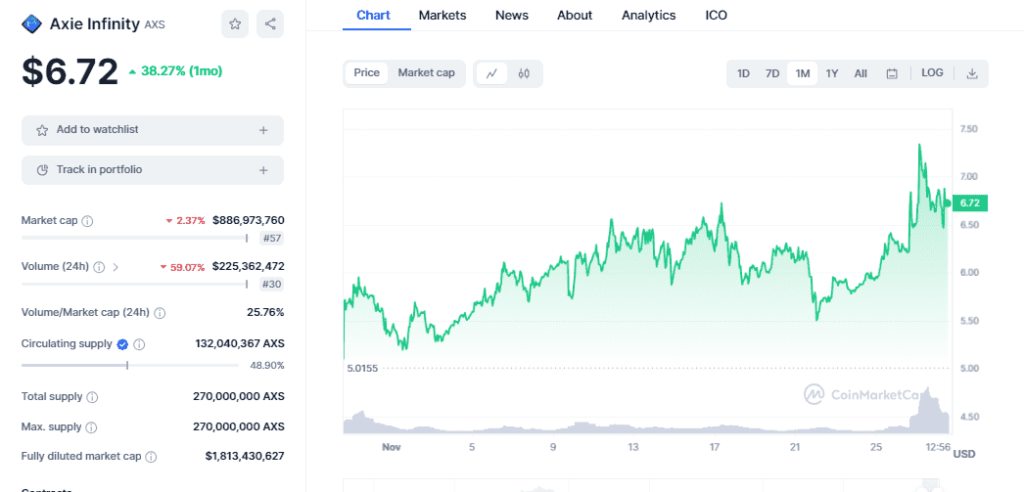The image size is (1024, 492).
Task: Set chart range to 7D
Action: point(772,73)
